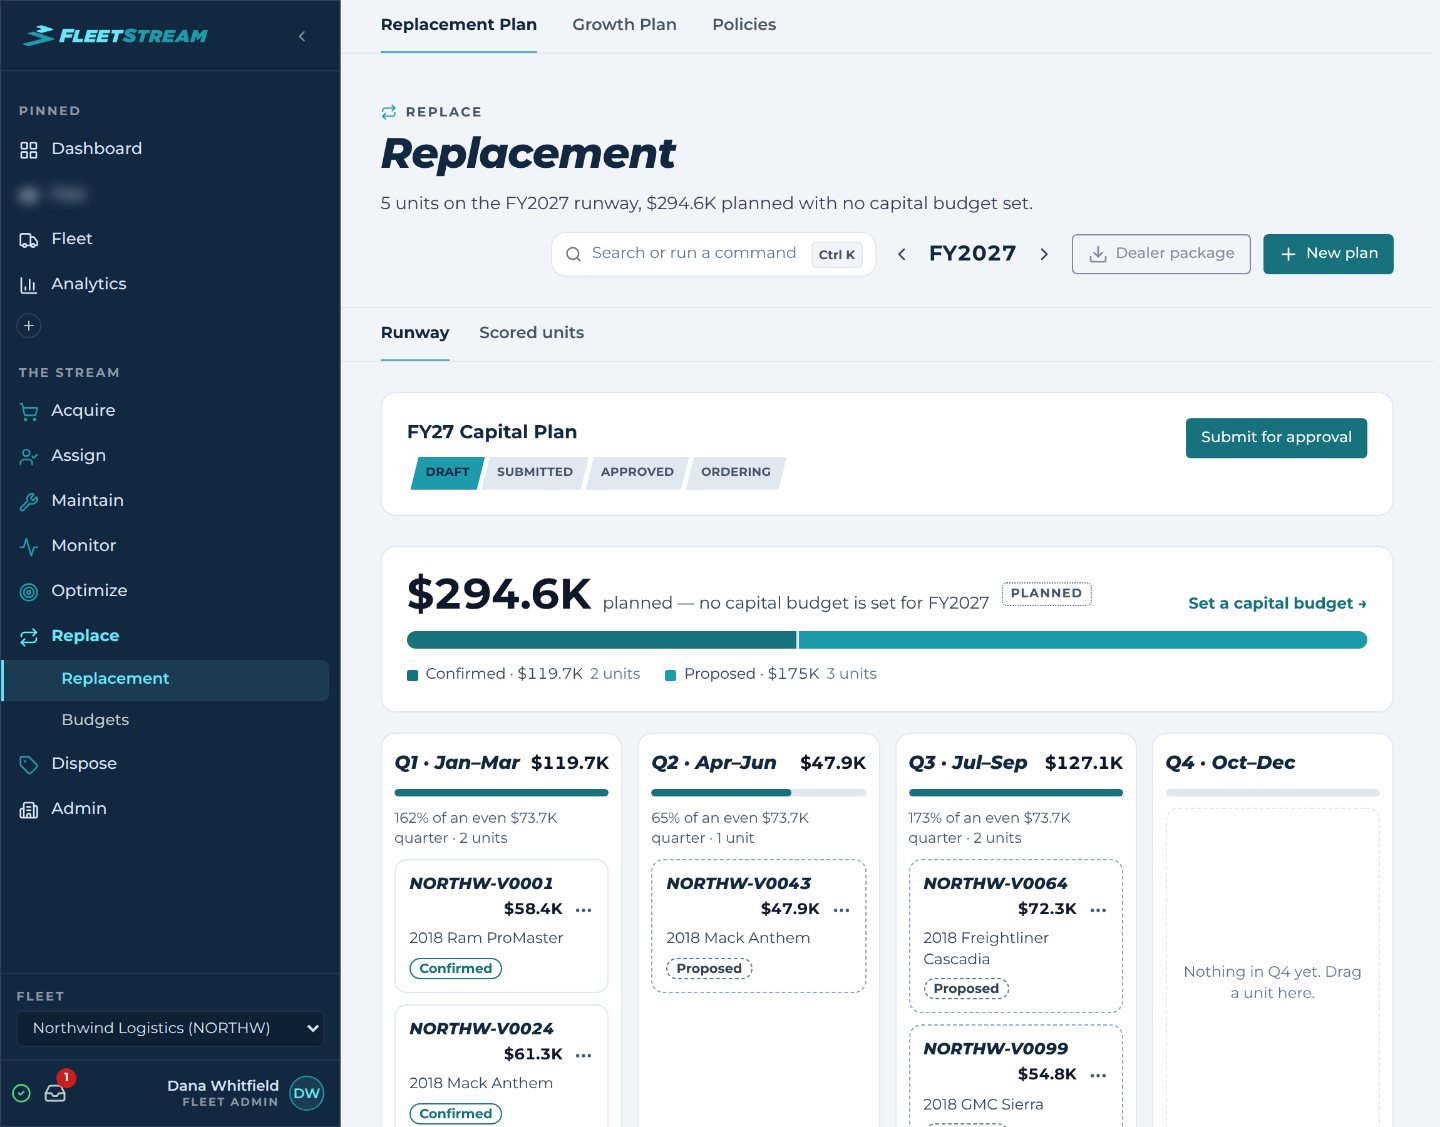Navigate to Dispose
Screen dimensions: 1440x1127
point(170,764)
